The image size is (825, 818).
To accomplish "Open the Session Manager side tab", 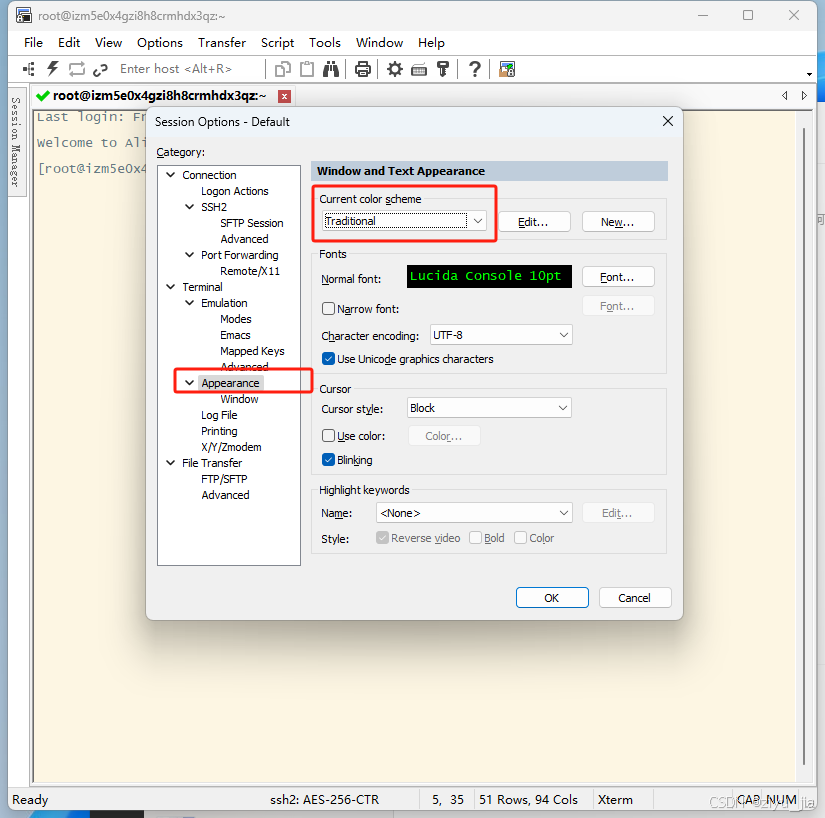I will (x=16, y=141).
